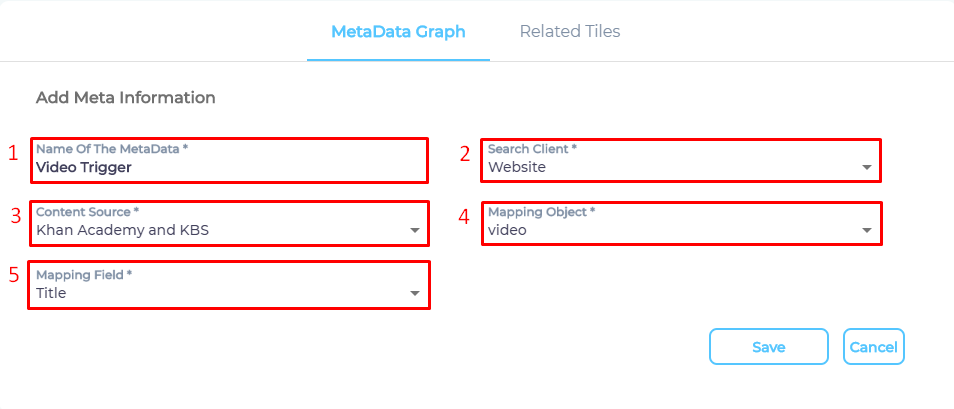Click the Mapping Field dropdown arrow icon
This screenshot has width=954, height=409.
[x=415, y=294]
